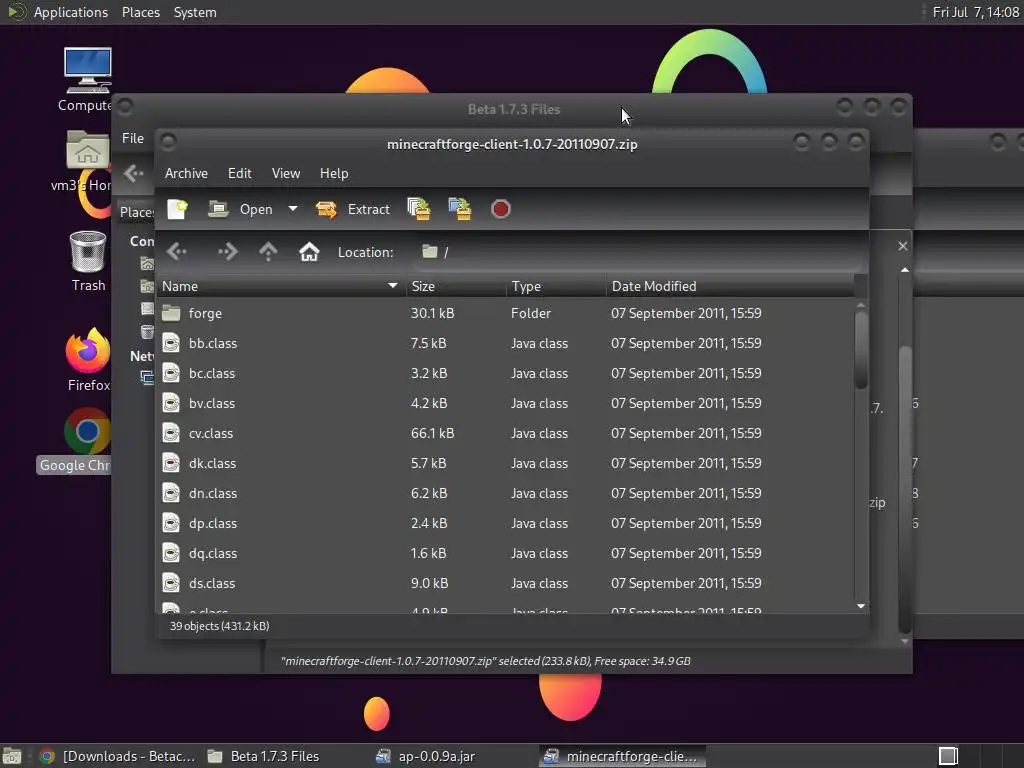Close the side pane in Files window
Viewport: 1024px width, 768px height.
(903, 246)
